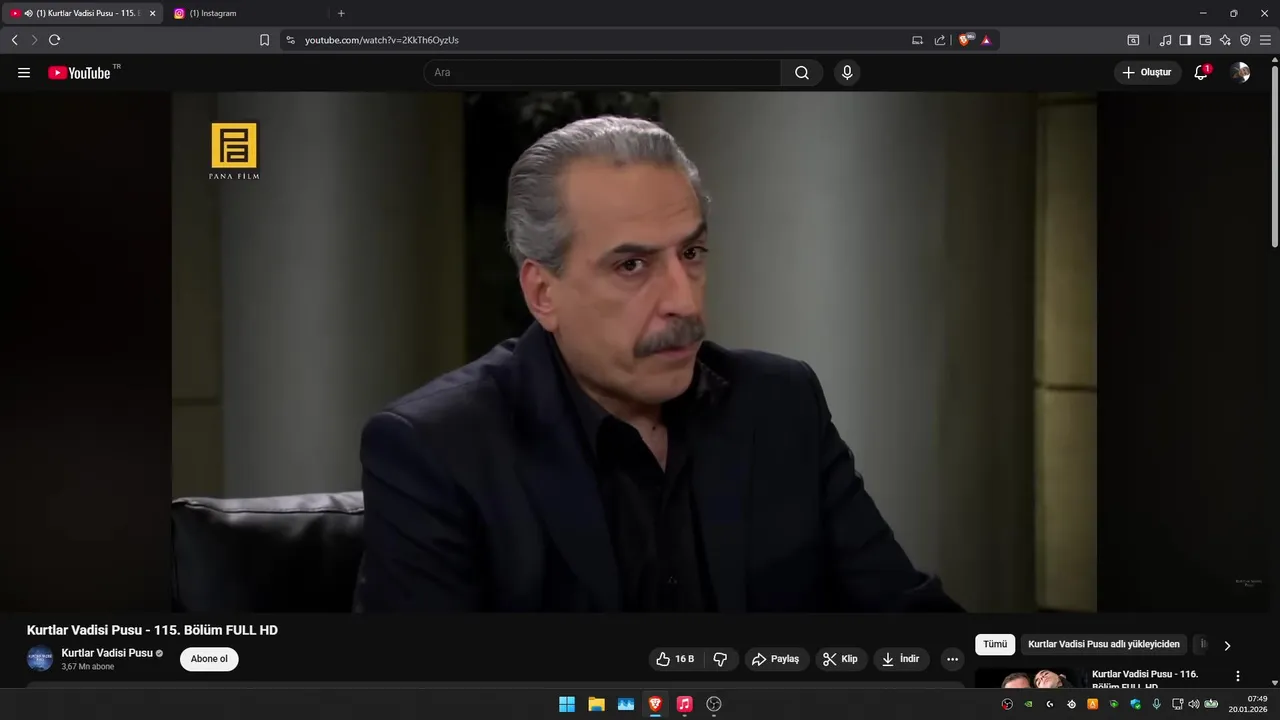Open the taskbar clock and date
Viewport: 1280px width, 720px height.
pos(1250,704)
